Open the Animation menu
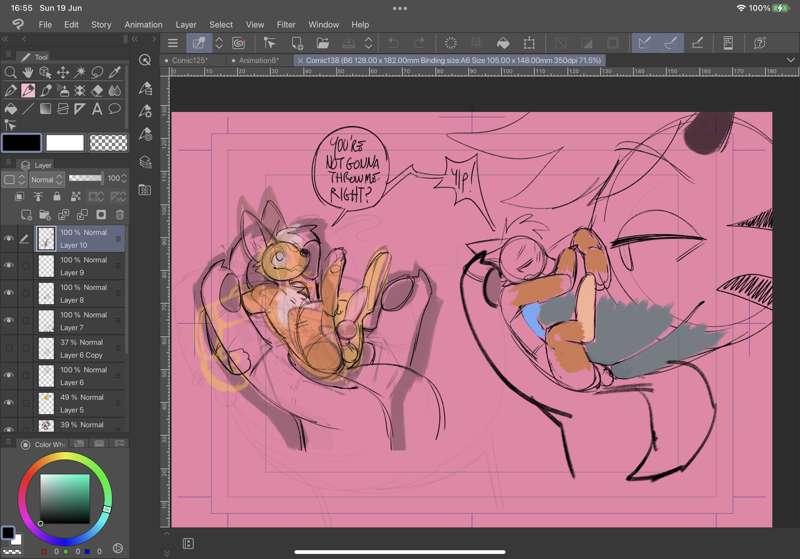 [143, 24]
